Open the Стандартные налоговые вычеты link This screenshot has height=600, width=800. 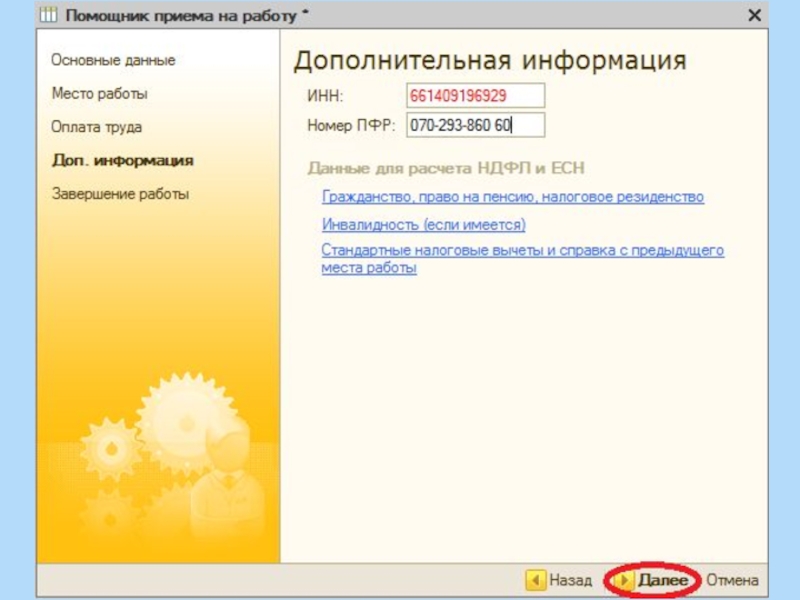pyautogui.click(x=522, y=251)
